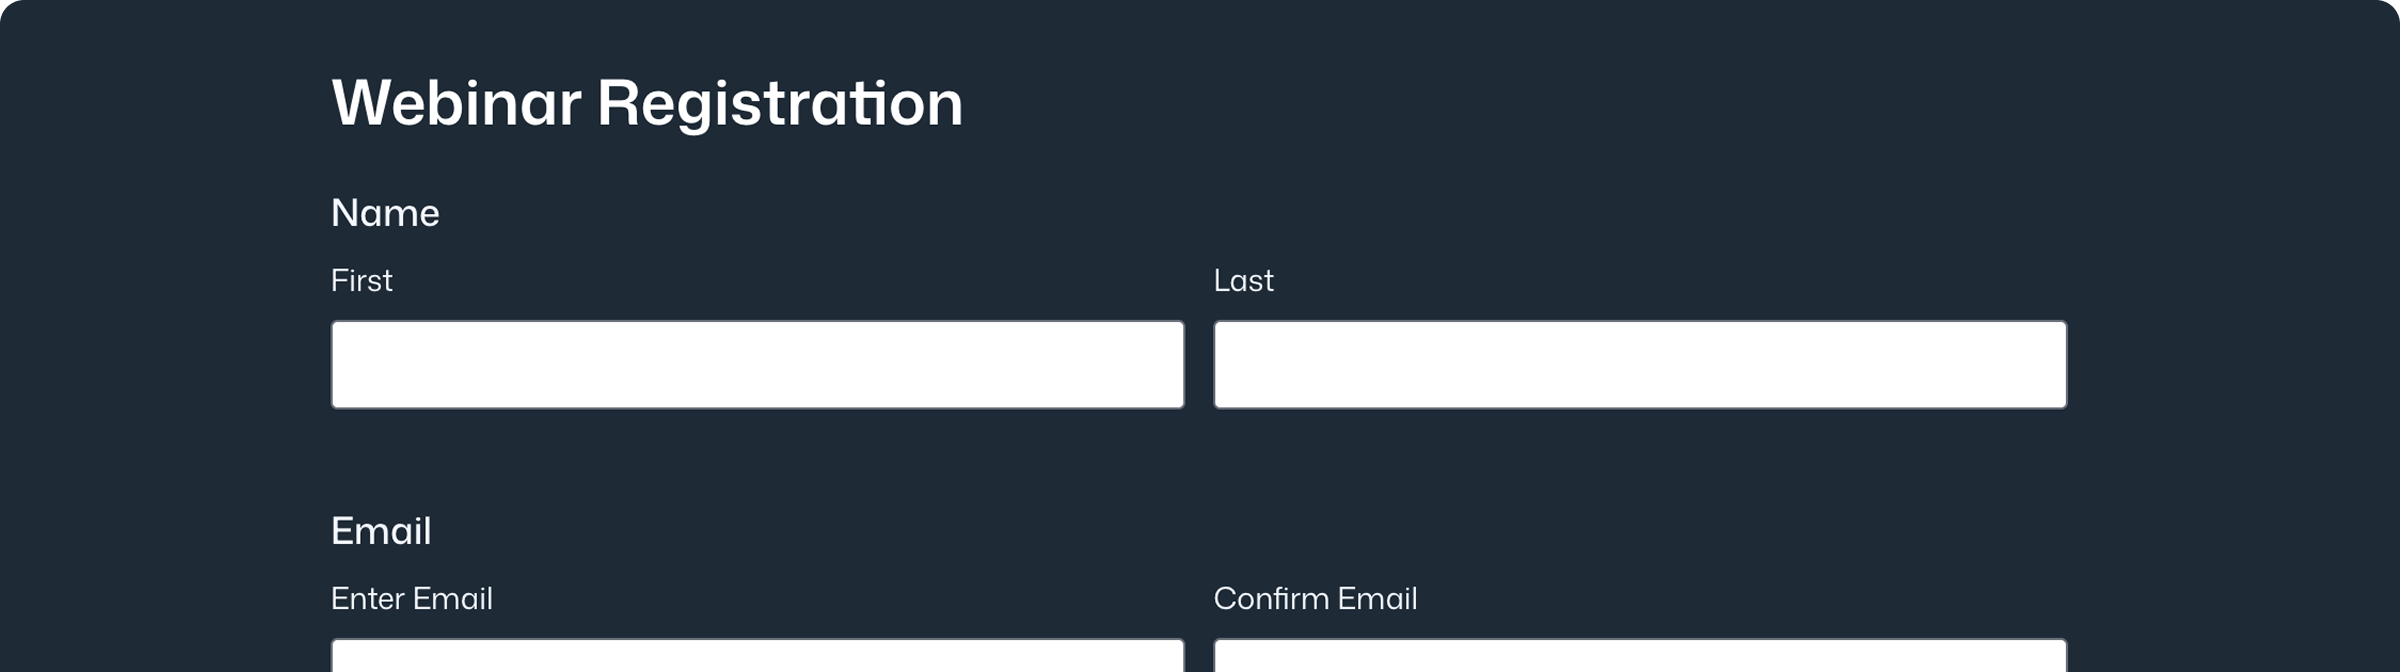The image size is (2400, 672).
Task: Click the word "Enter" above the email field
Action: tap(367, 599)
